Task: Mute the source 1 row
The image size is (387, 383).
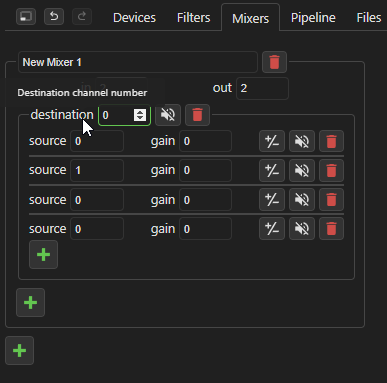Action: [302, 170]
